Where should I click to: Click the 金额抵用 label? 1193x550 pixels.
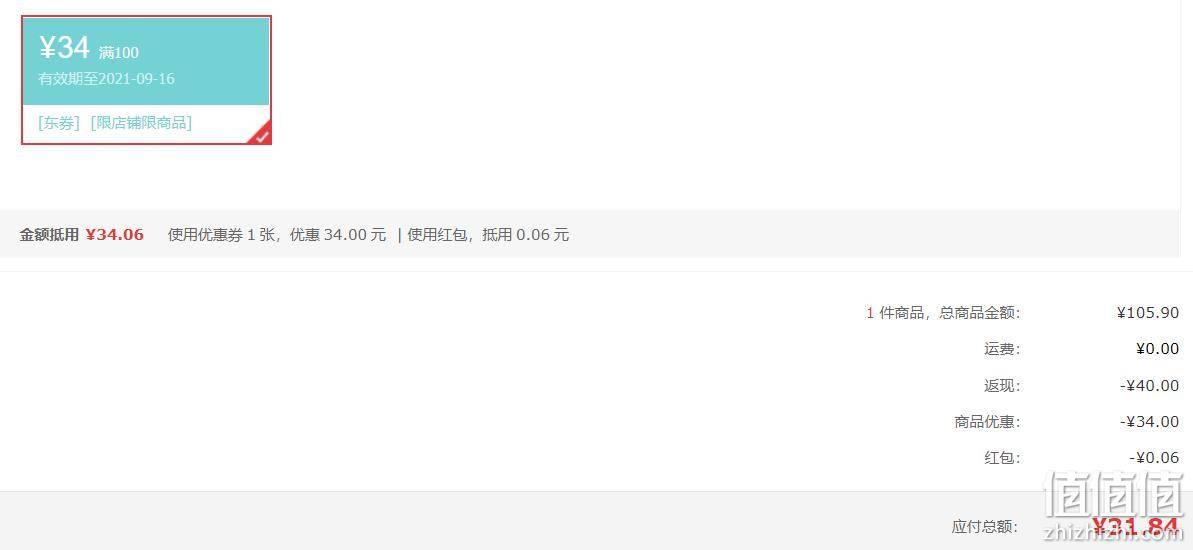pyautogui.click(x=49, y=235)
